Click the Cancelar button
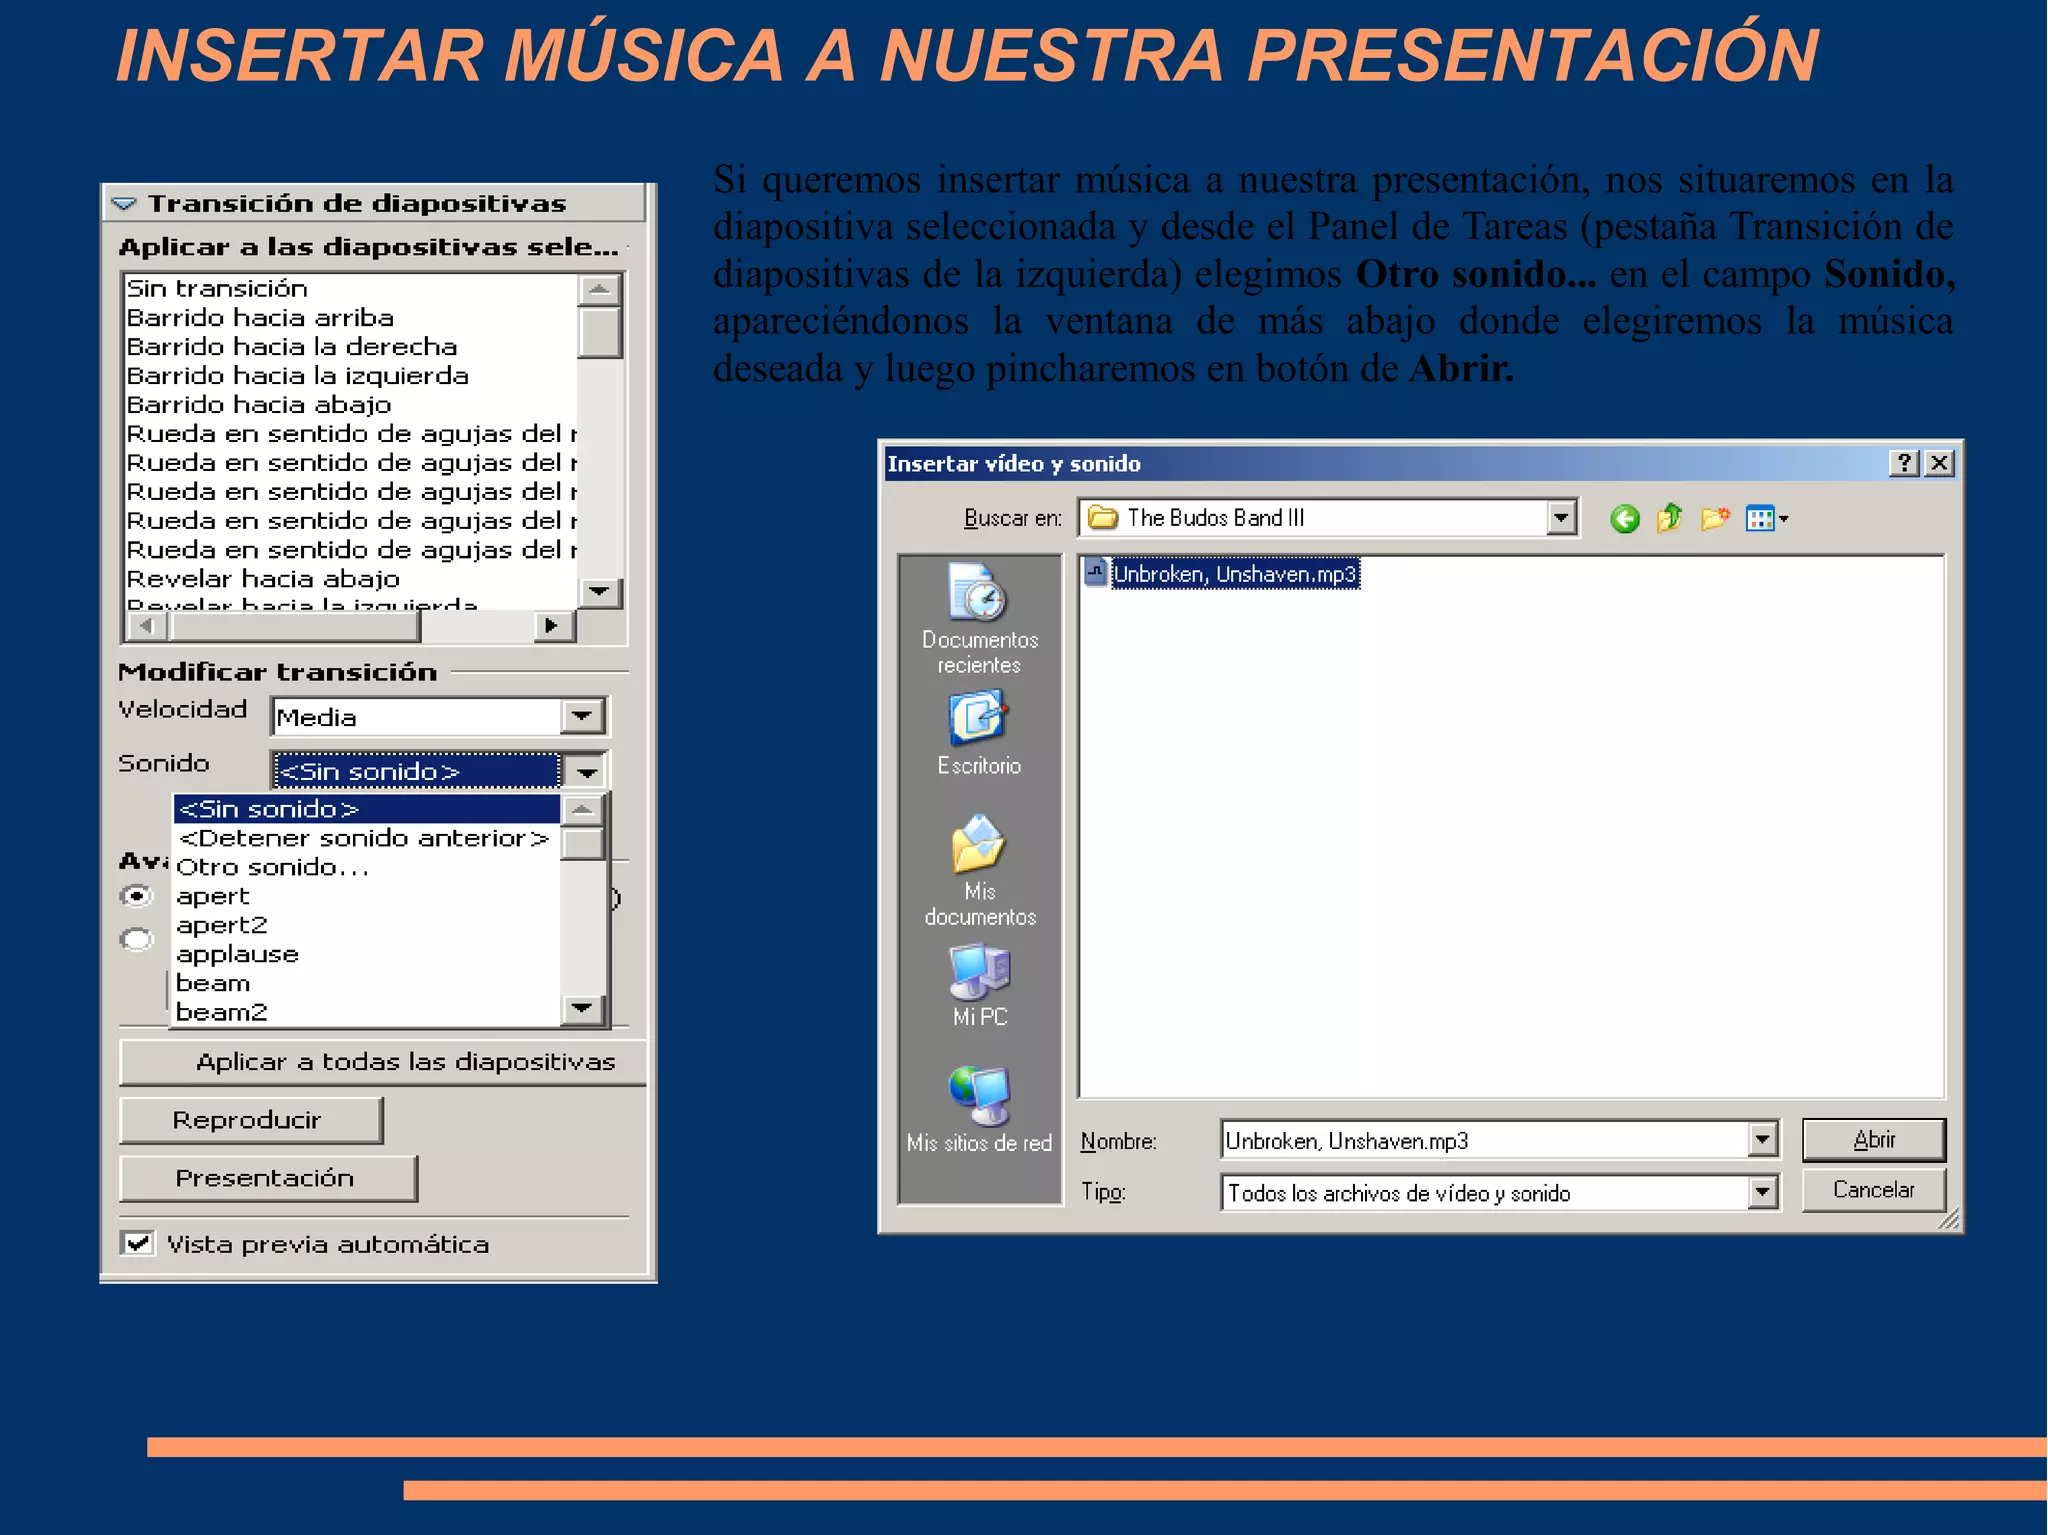Screen dimensions: 2048x1535 [x=1873, y=1190]
